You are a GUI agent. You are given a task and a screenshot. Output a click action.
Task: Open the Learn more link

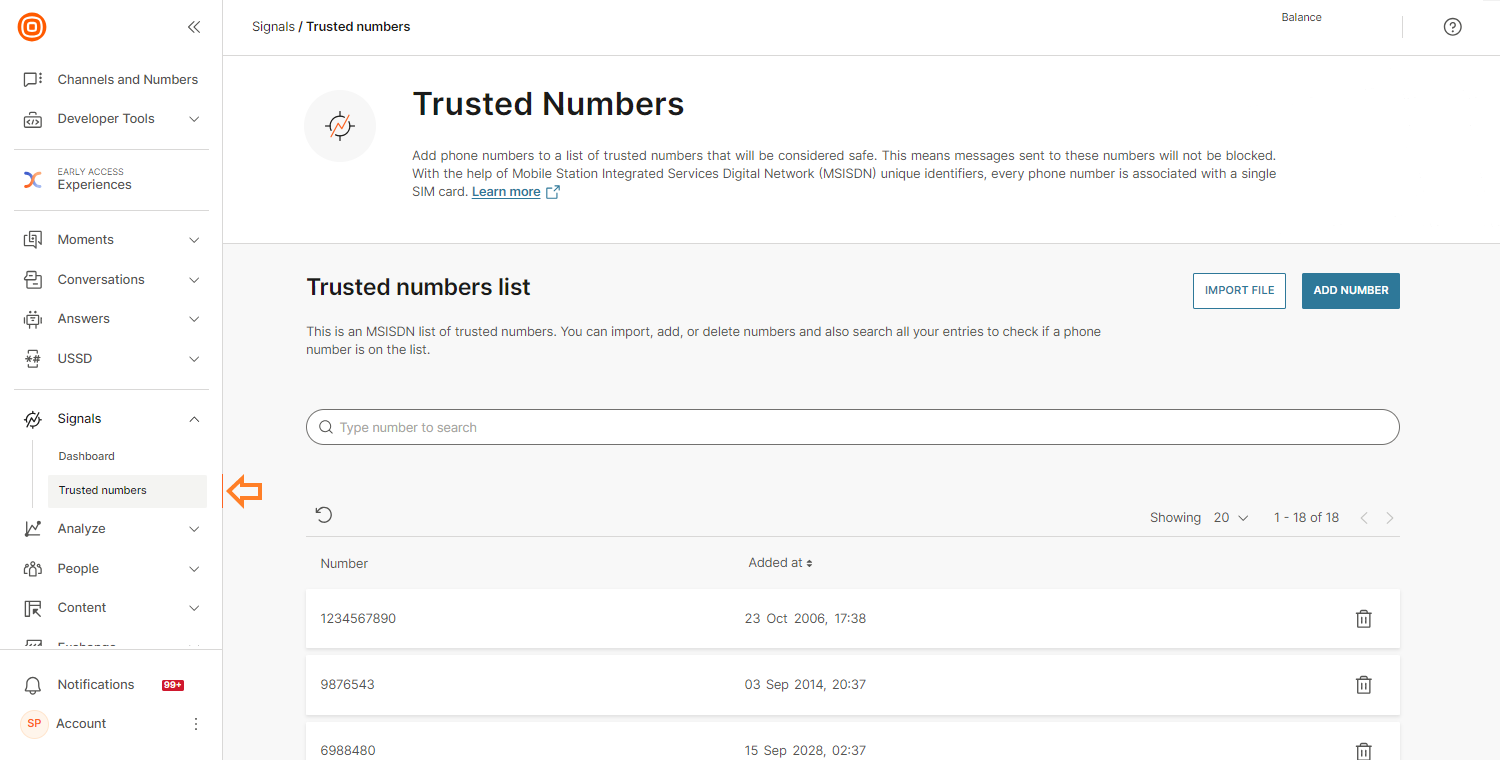tap(506, 192)
